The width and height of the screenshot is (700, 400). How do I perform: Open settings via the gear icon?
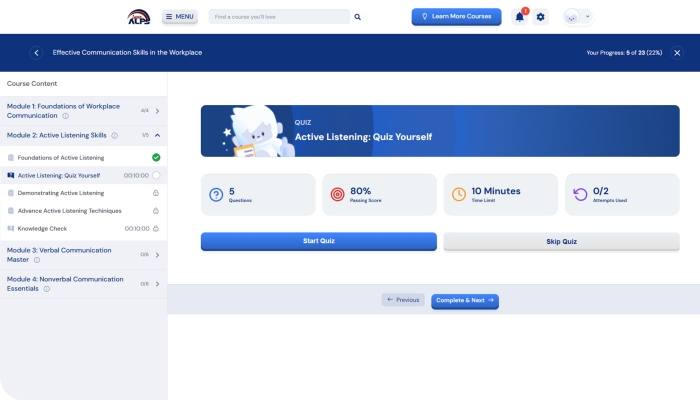coord(541,17)
